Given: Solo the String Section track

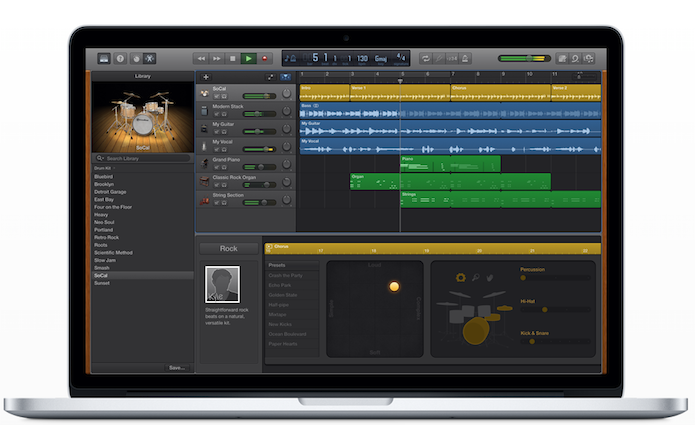Looking at the screenshot, I should (x=224, y=203).
